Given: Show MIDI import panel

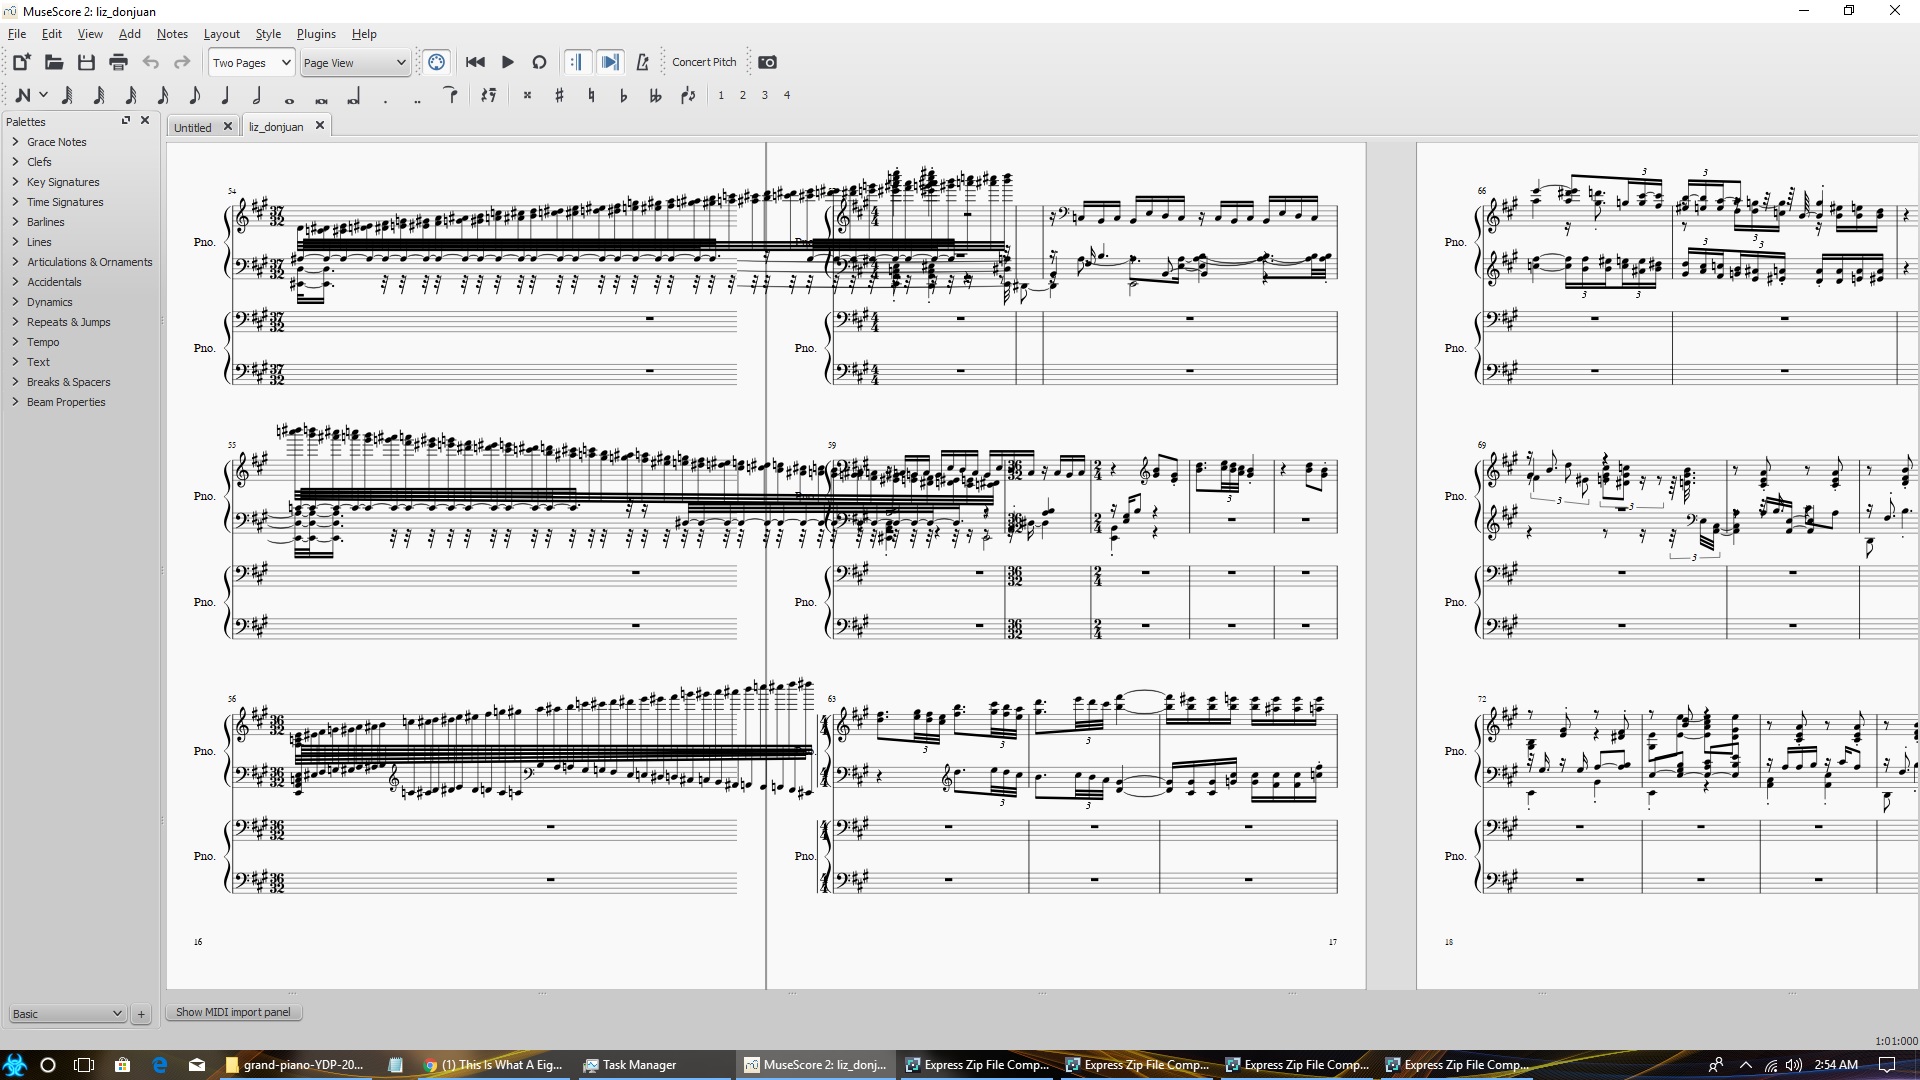Looking at the screenshot, I should pos(233,1012).
